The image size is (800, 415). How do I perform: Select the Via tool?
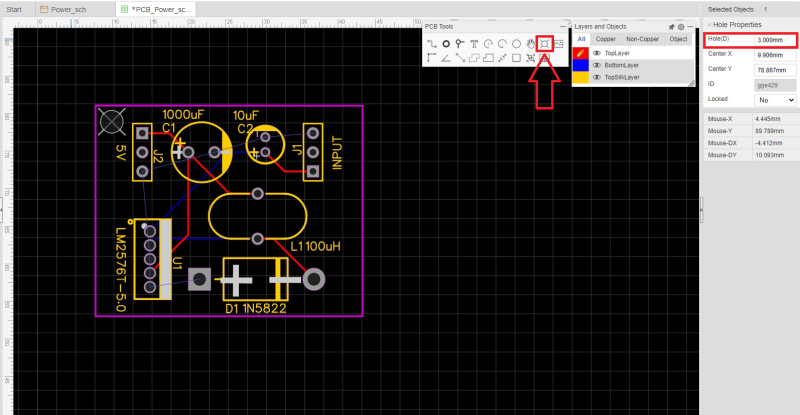click(460, 44)
